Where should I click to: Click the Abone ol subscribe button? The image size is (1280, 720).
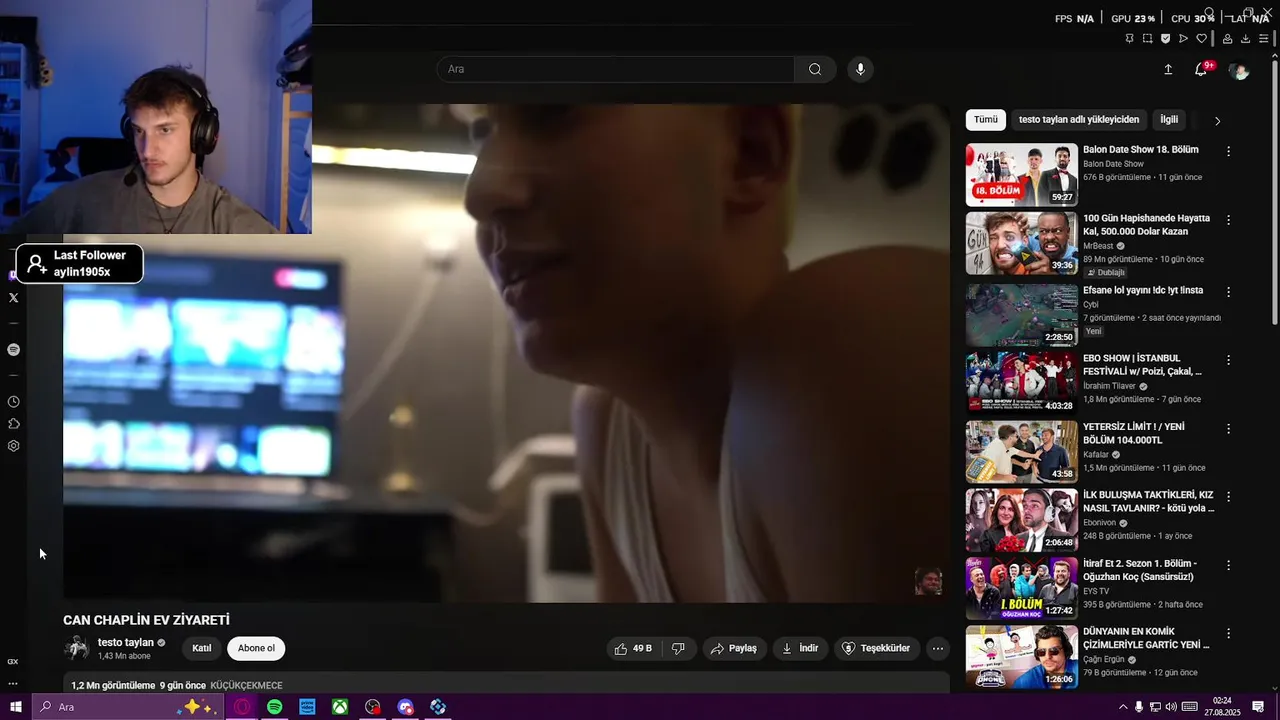coord(256,648)
